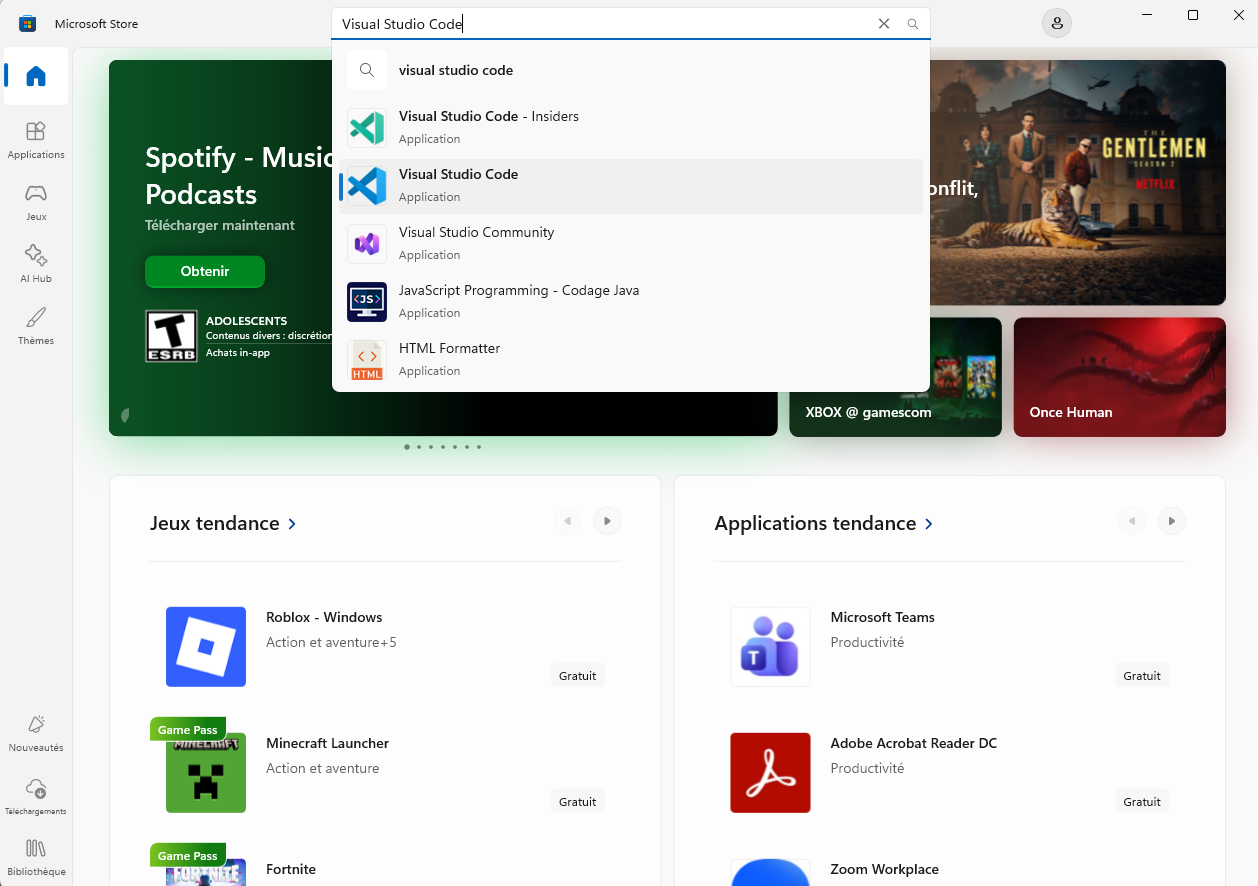Open Microsoft Teams app icon
Screen dimensions: 1258x886
click(x=770, y=647)
